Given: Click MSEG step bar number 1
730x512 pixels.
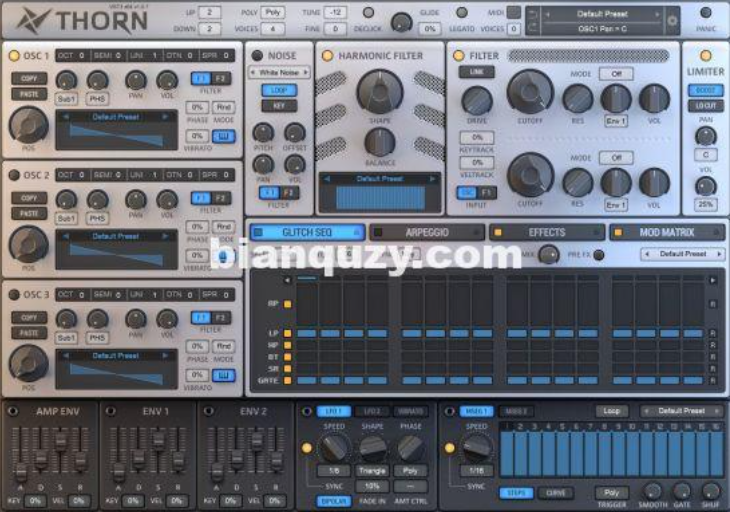Looking at the screenshot, I should [507, 453].
